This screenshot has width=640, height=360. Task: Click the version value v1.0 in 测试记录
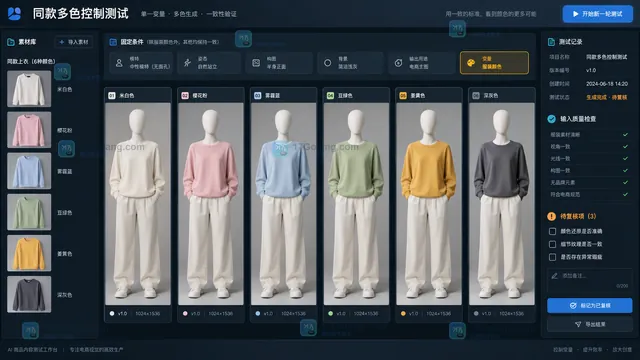click(591, 70)
